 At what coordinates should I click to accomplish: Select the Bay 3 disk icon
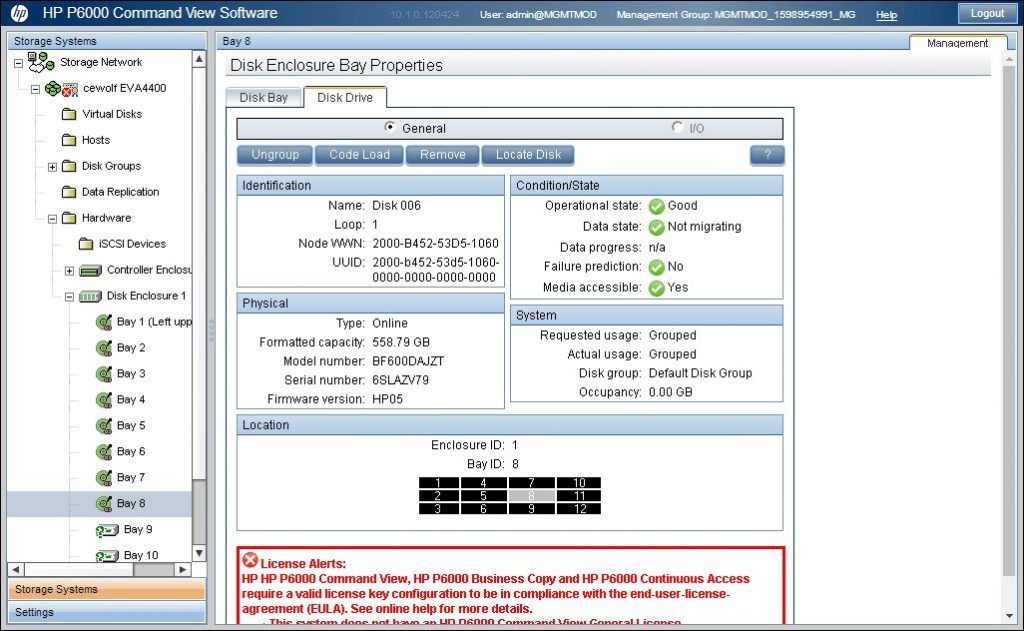[x=104, y=374]
